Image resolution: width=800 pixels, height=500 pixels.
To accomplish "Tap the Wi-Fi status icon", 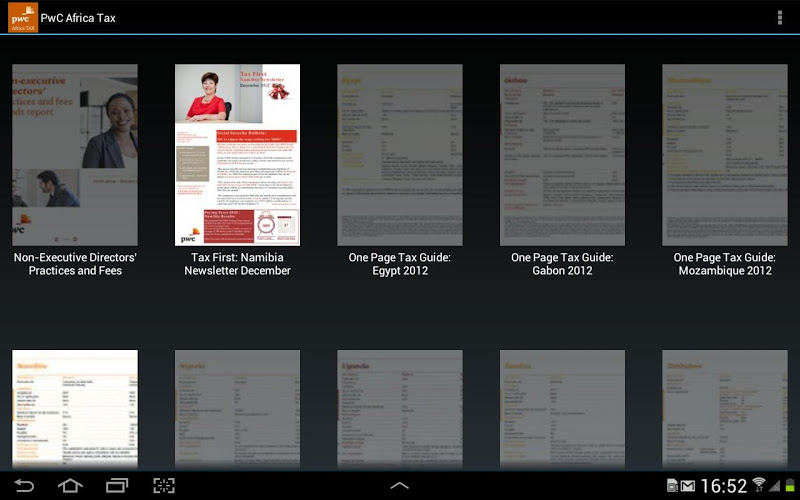I will [x=759, y=485].
